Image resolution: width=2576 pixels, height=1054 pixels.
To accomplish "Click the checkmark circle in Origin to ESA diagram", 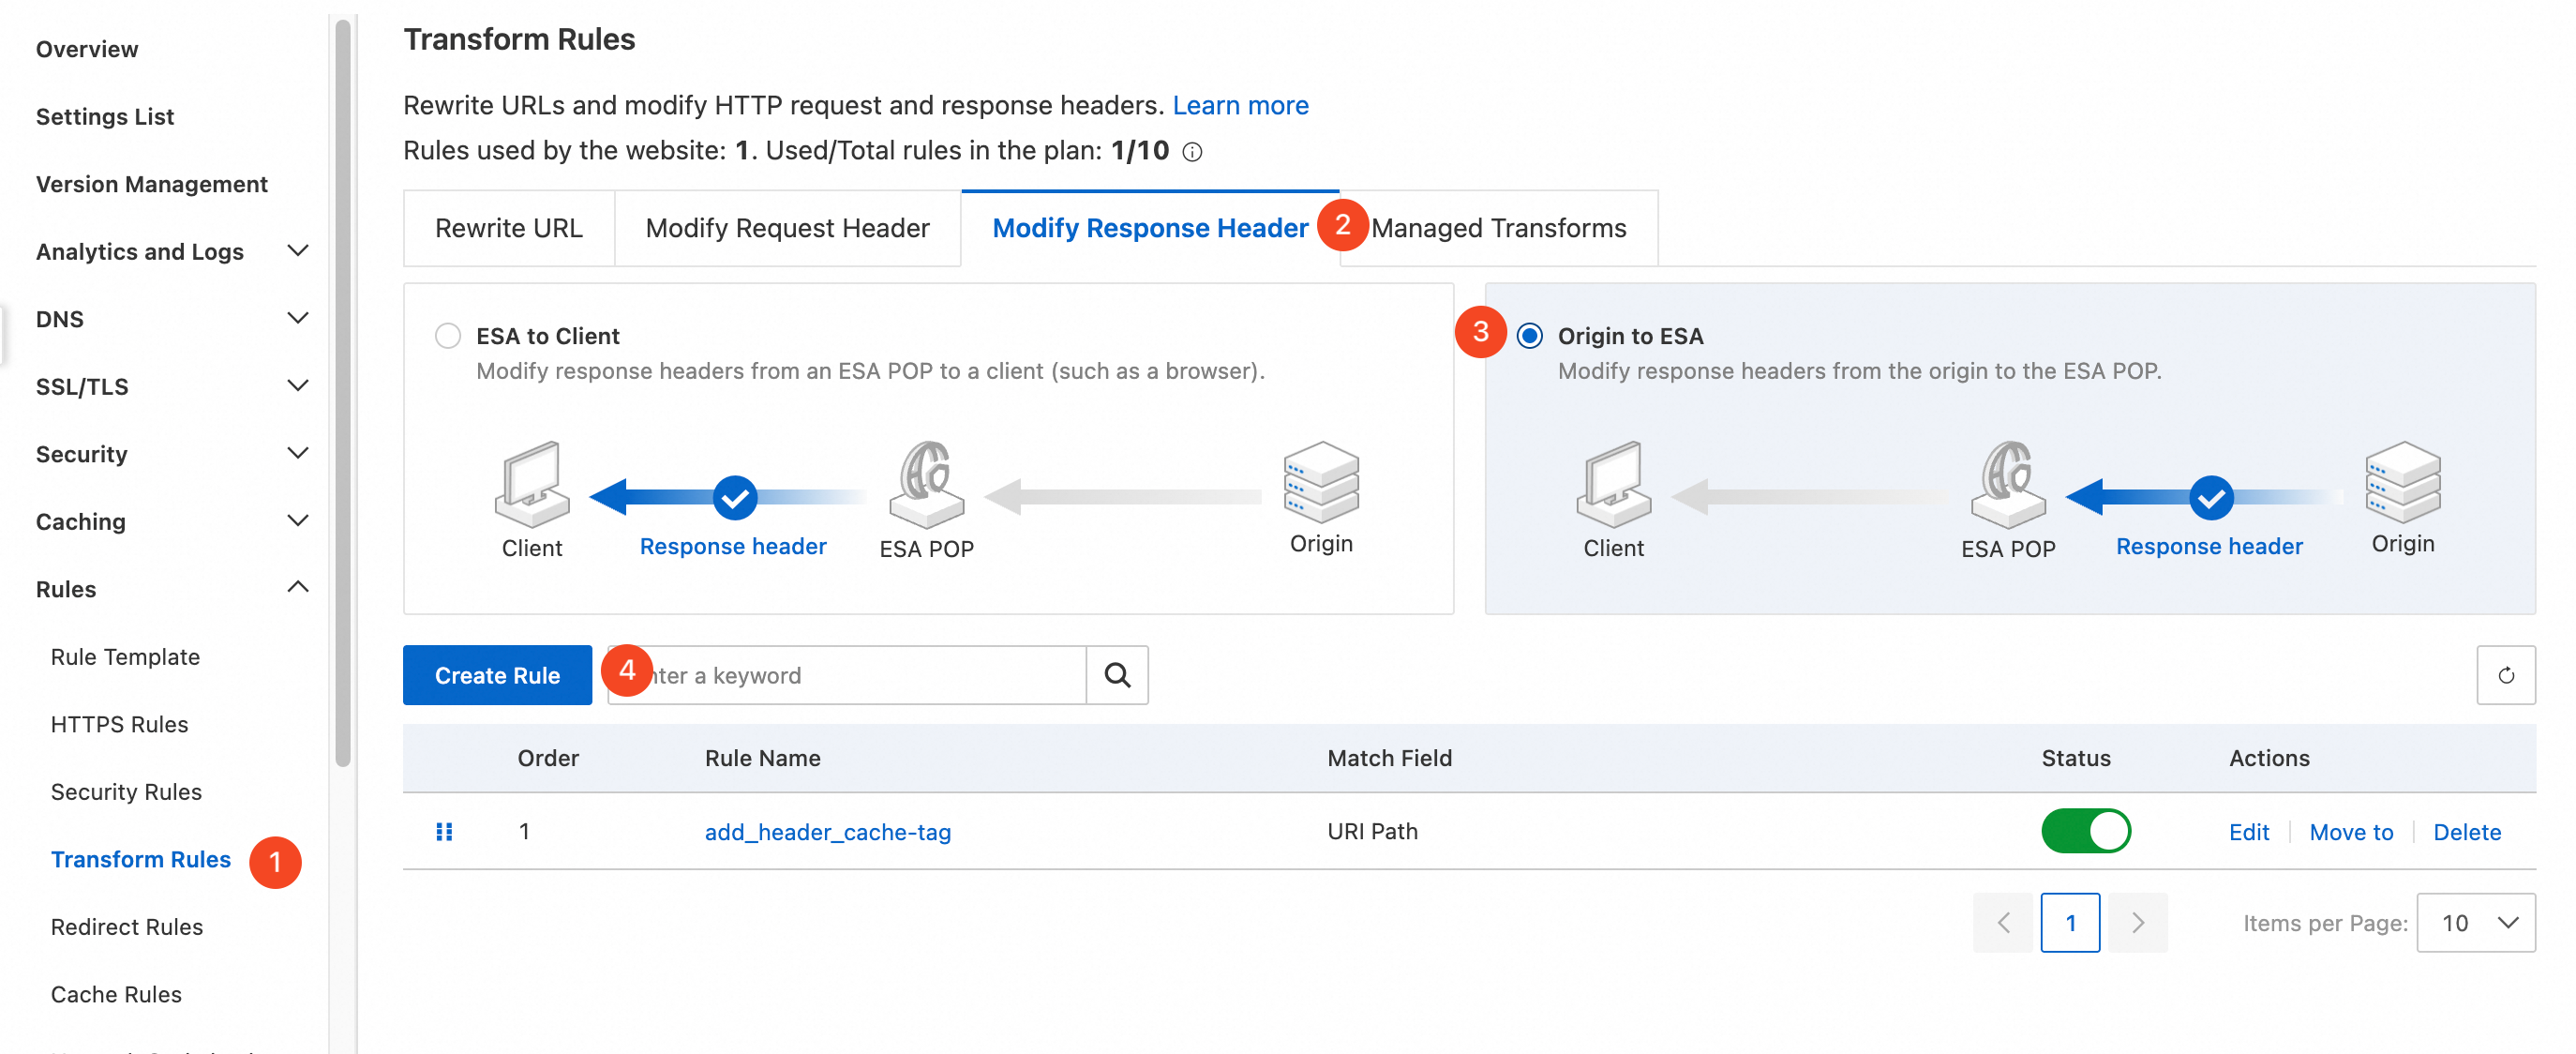I will coord(2211,497).
